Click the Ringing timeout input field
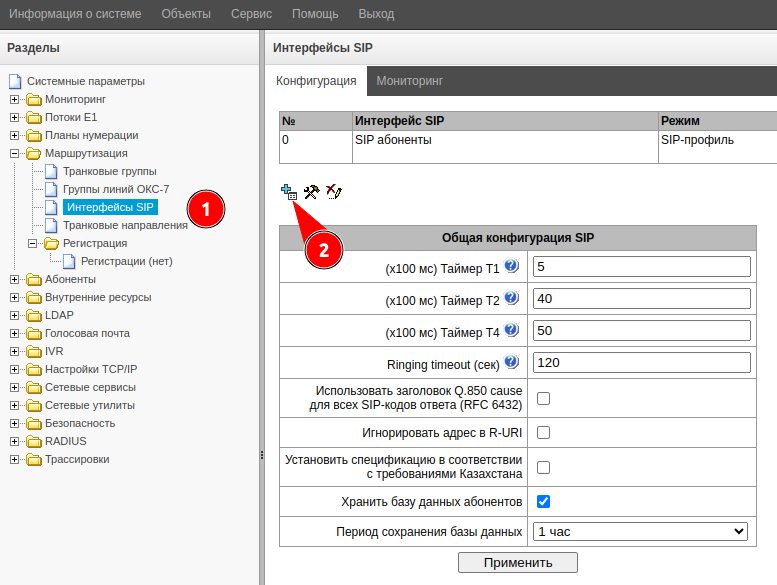777x585 pixels. point(641,362)
